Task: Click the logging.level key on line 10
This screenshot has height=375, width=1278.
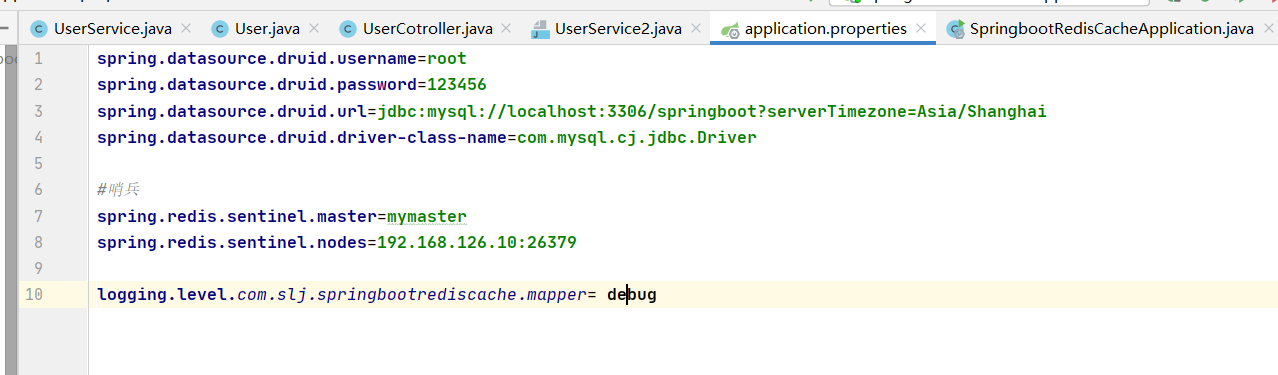Action: pos(162,295)
